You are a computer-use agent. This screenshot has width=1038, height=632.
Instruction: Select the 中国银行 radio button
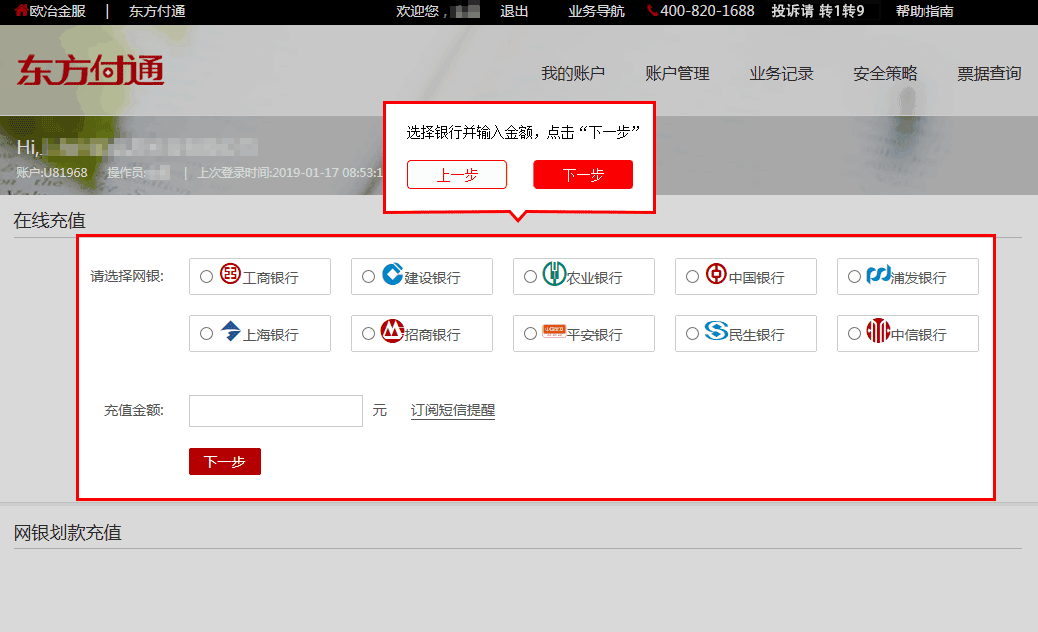pos(692,277)
